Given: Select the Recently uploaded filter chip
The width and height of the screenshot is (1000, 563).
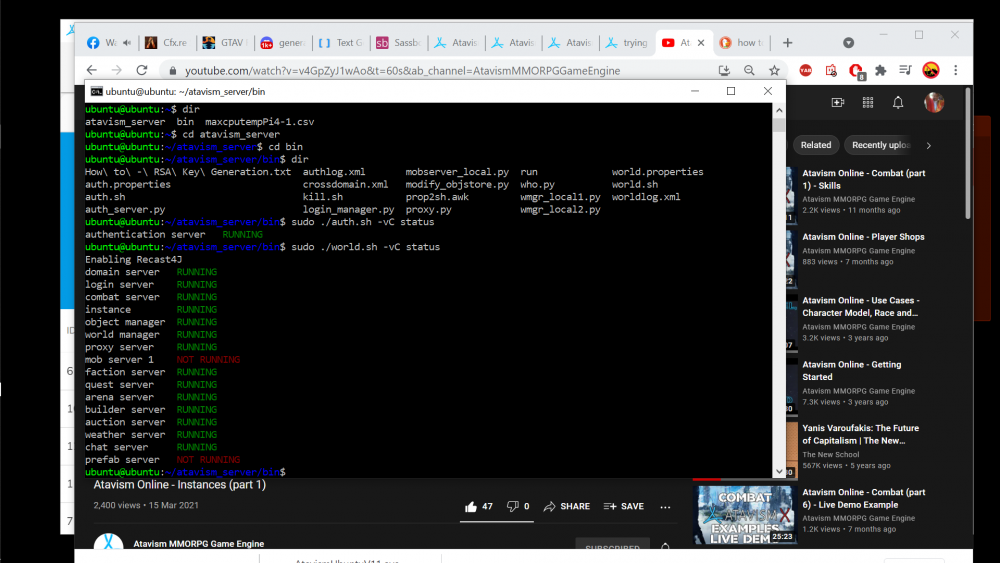Looking at the screenshot, I should (880, 145).
